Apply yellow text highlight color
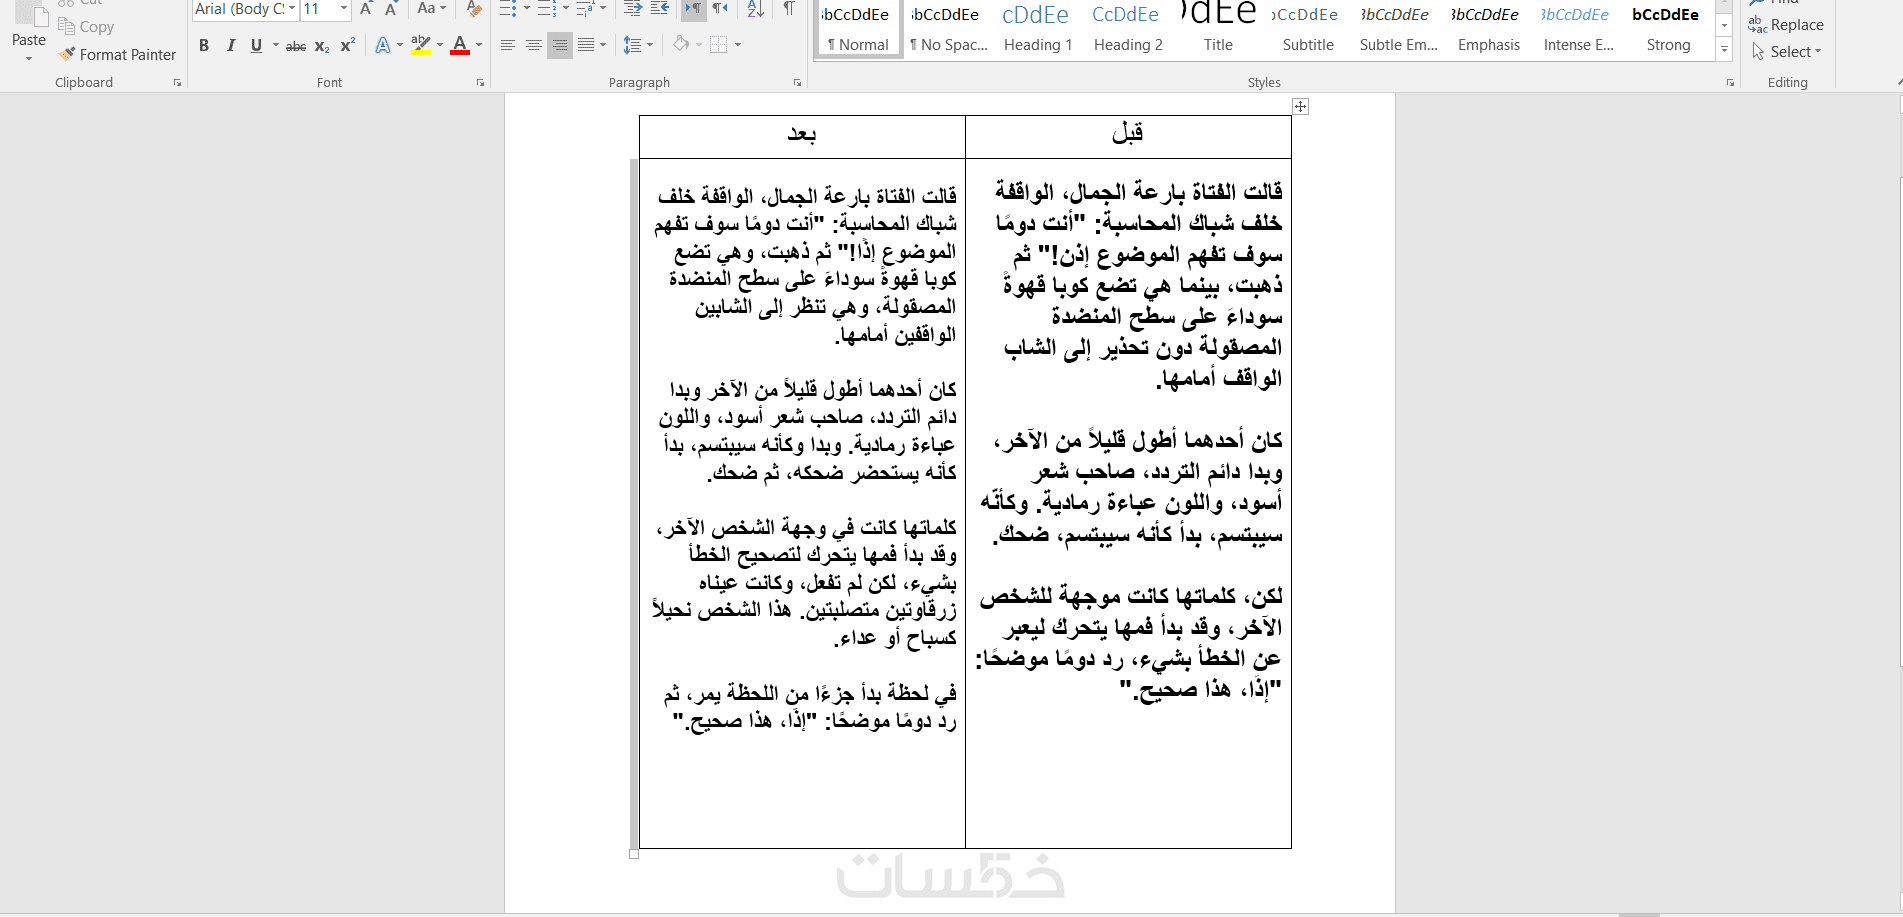1903x917 pixels. click(421, 45)
